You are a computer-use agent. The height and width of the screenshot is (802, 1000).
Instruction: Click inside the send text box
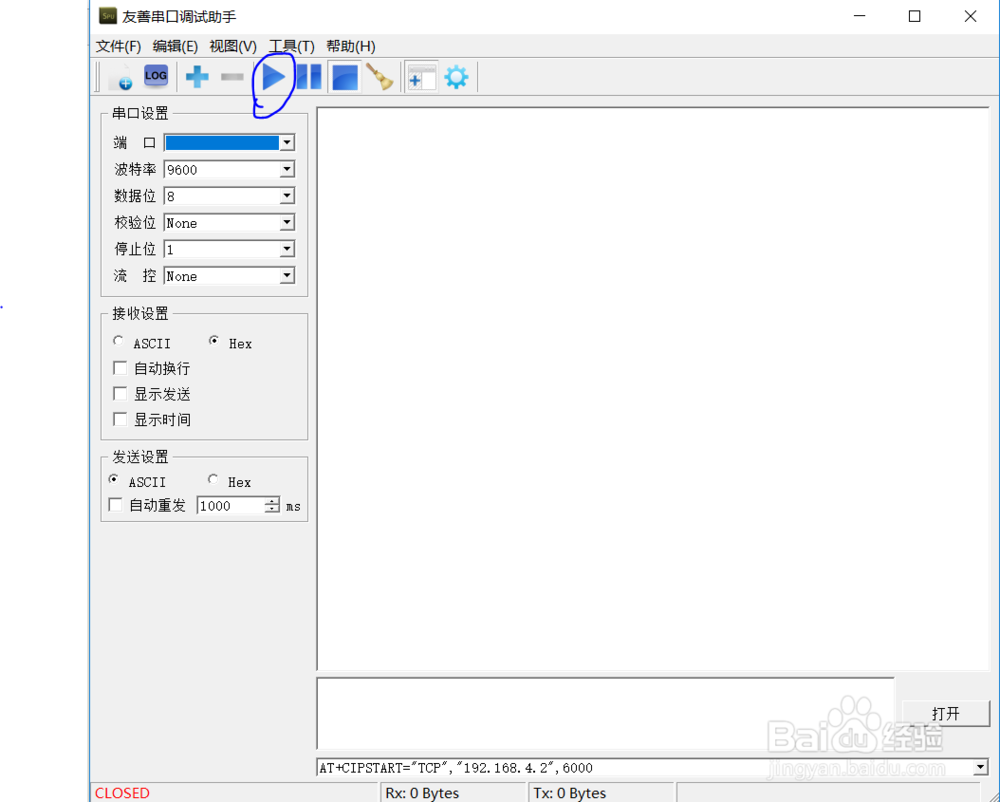pyautogui.click(x=605, y=713)
